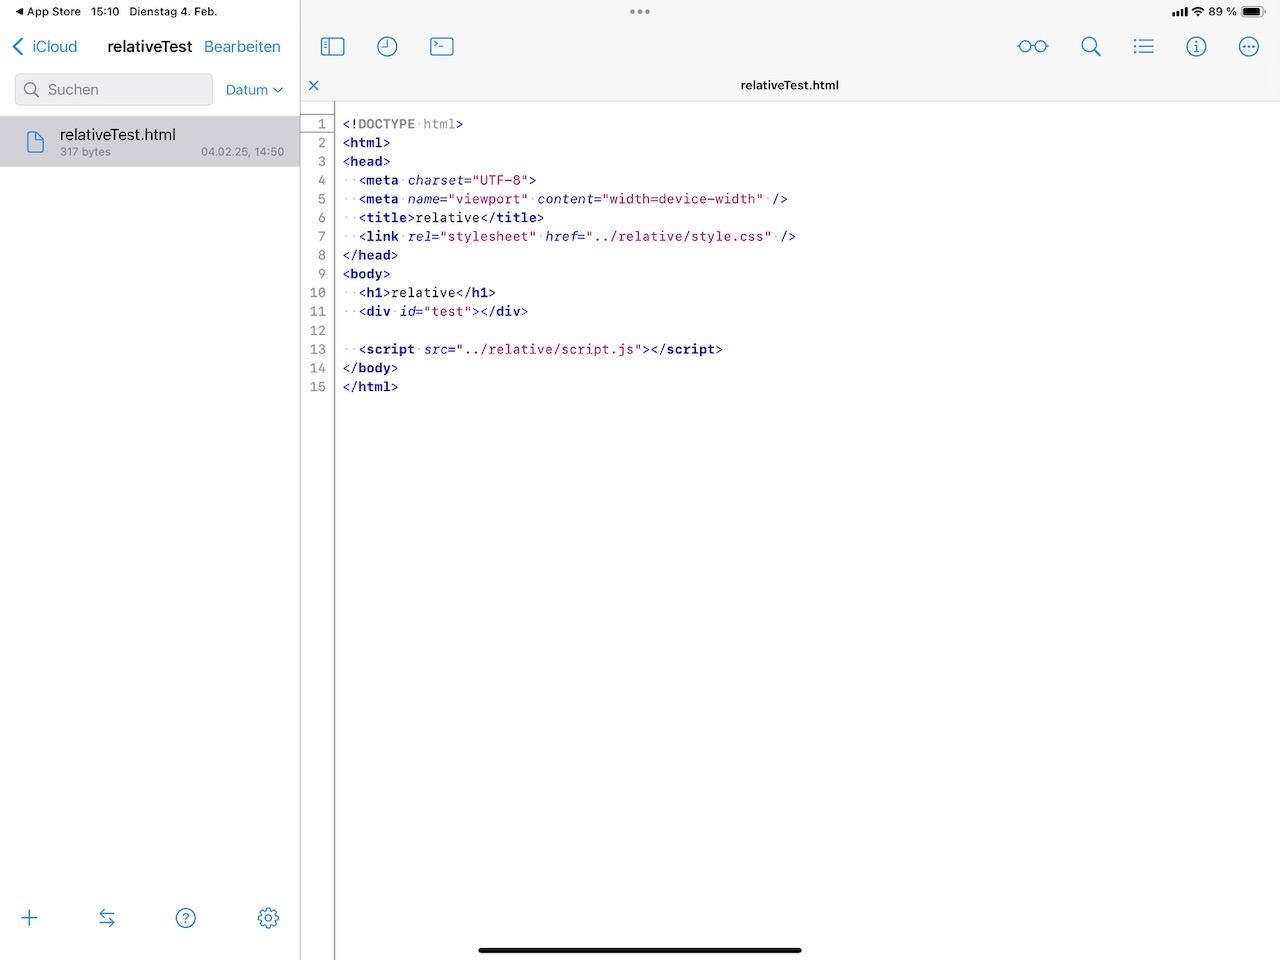Open recent files clock icon
1280x960 pixels.
click(x=387, y=46)
